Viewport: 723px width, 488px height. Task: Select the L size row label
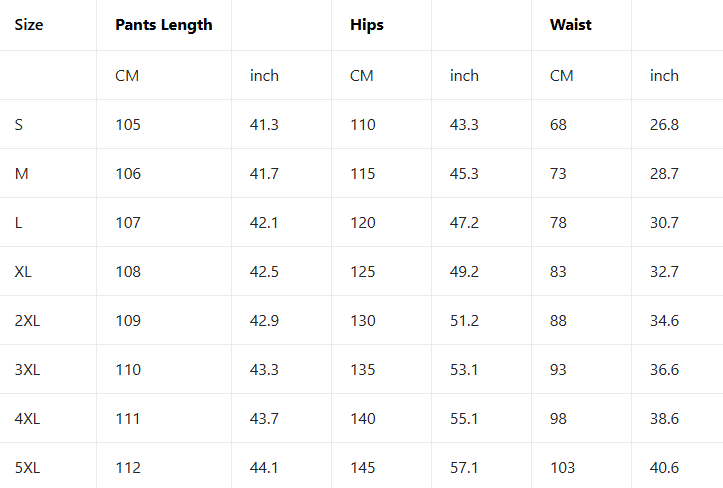point(19,223)
